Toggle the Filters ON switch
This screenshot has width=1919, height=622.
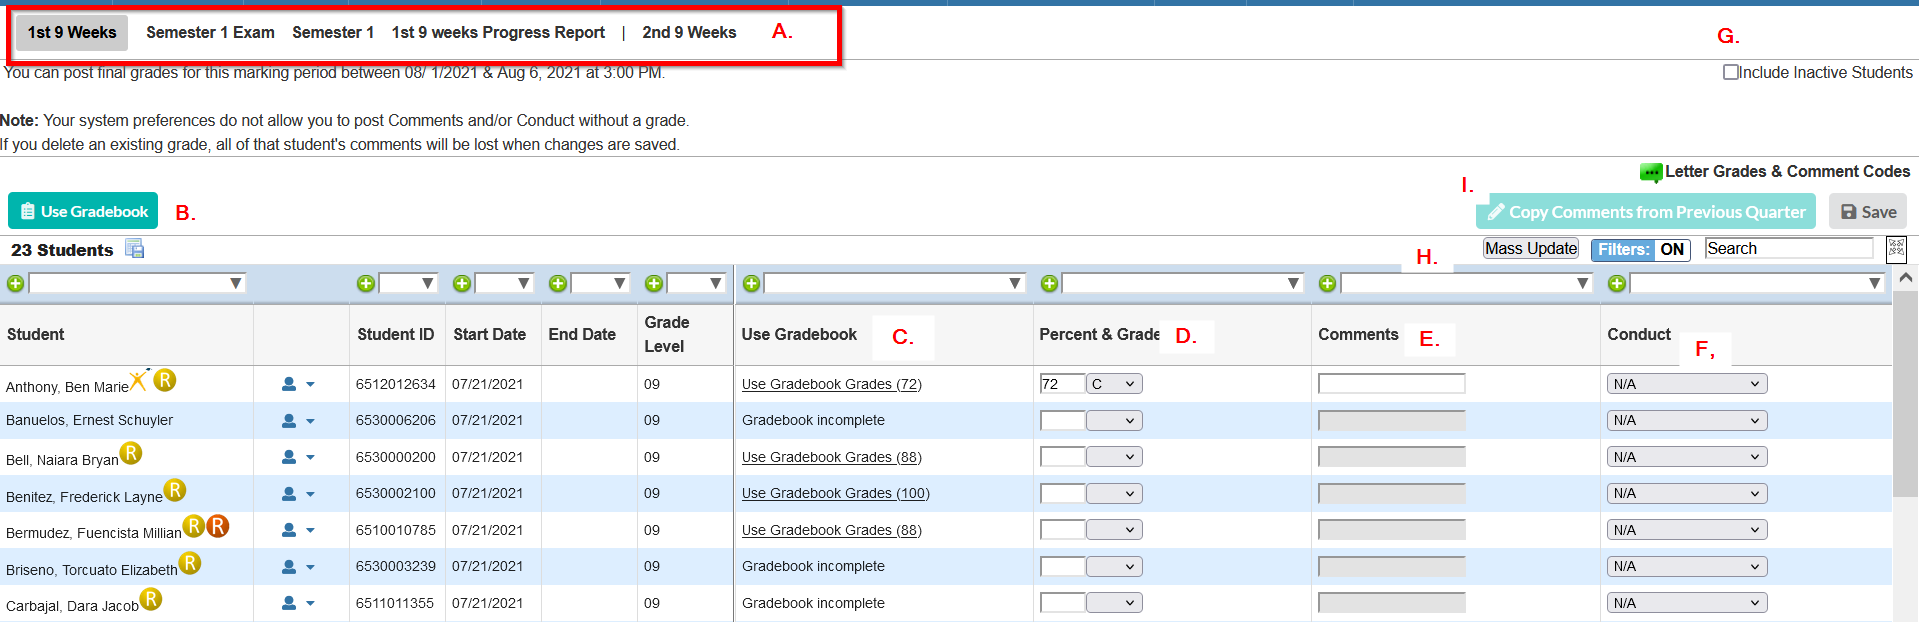pos(1640,249)
